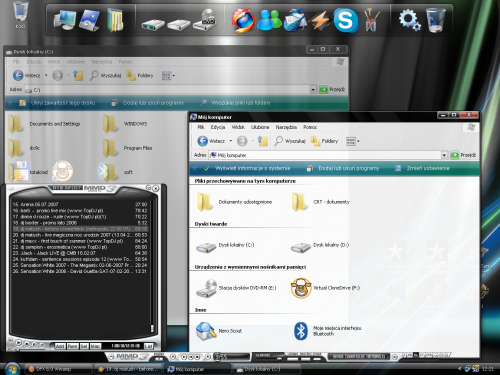Click the play button in Winamp playlist window
500x375 pixels.
coord(19,342)
